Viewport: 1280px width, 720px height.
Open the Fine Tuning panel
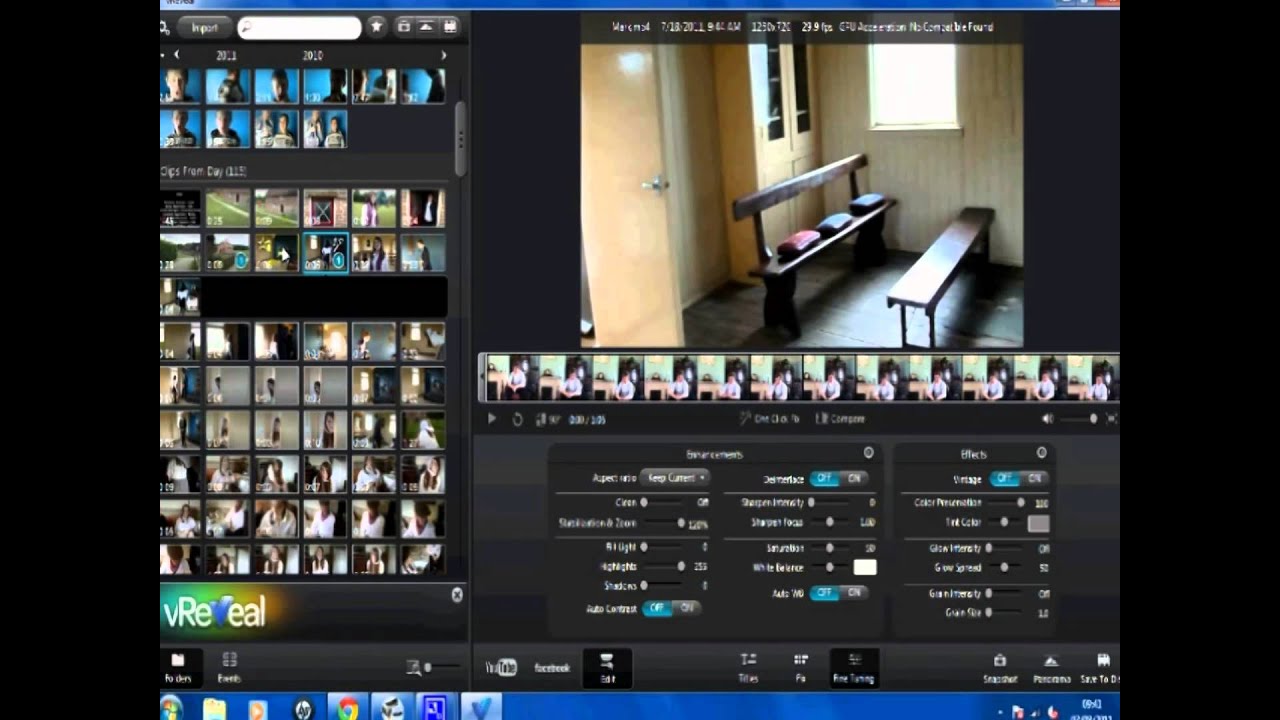pos(854,661)
